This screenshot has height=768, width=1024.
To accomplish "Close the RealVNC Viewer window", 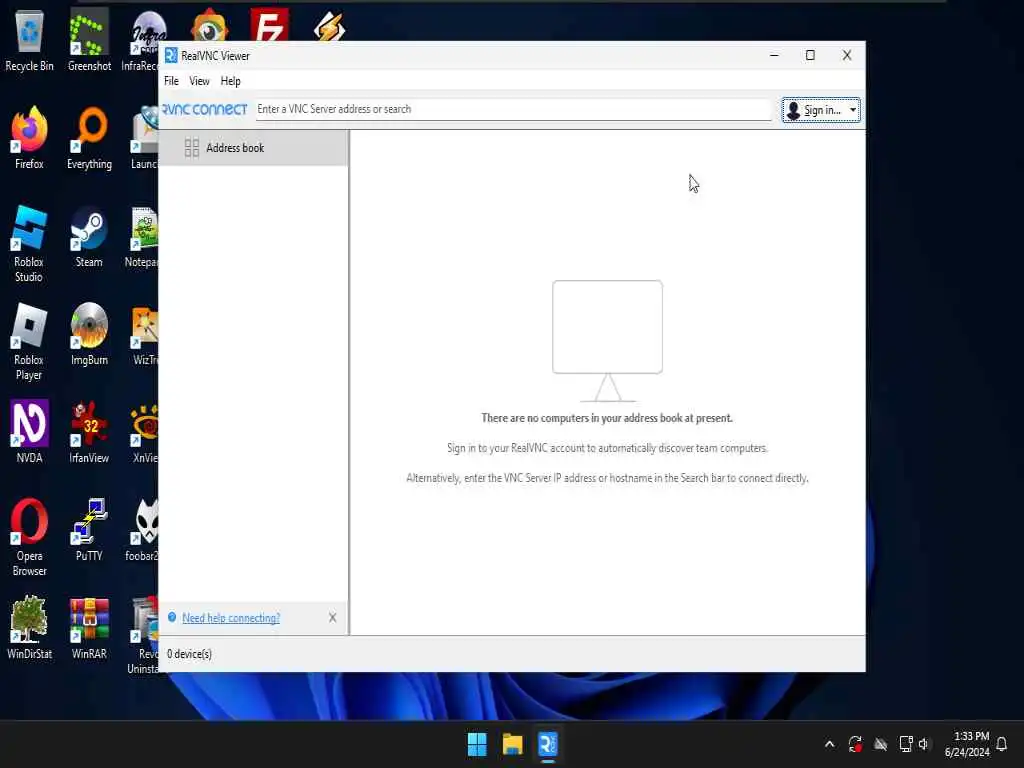I will [847, 56].
